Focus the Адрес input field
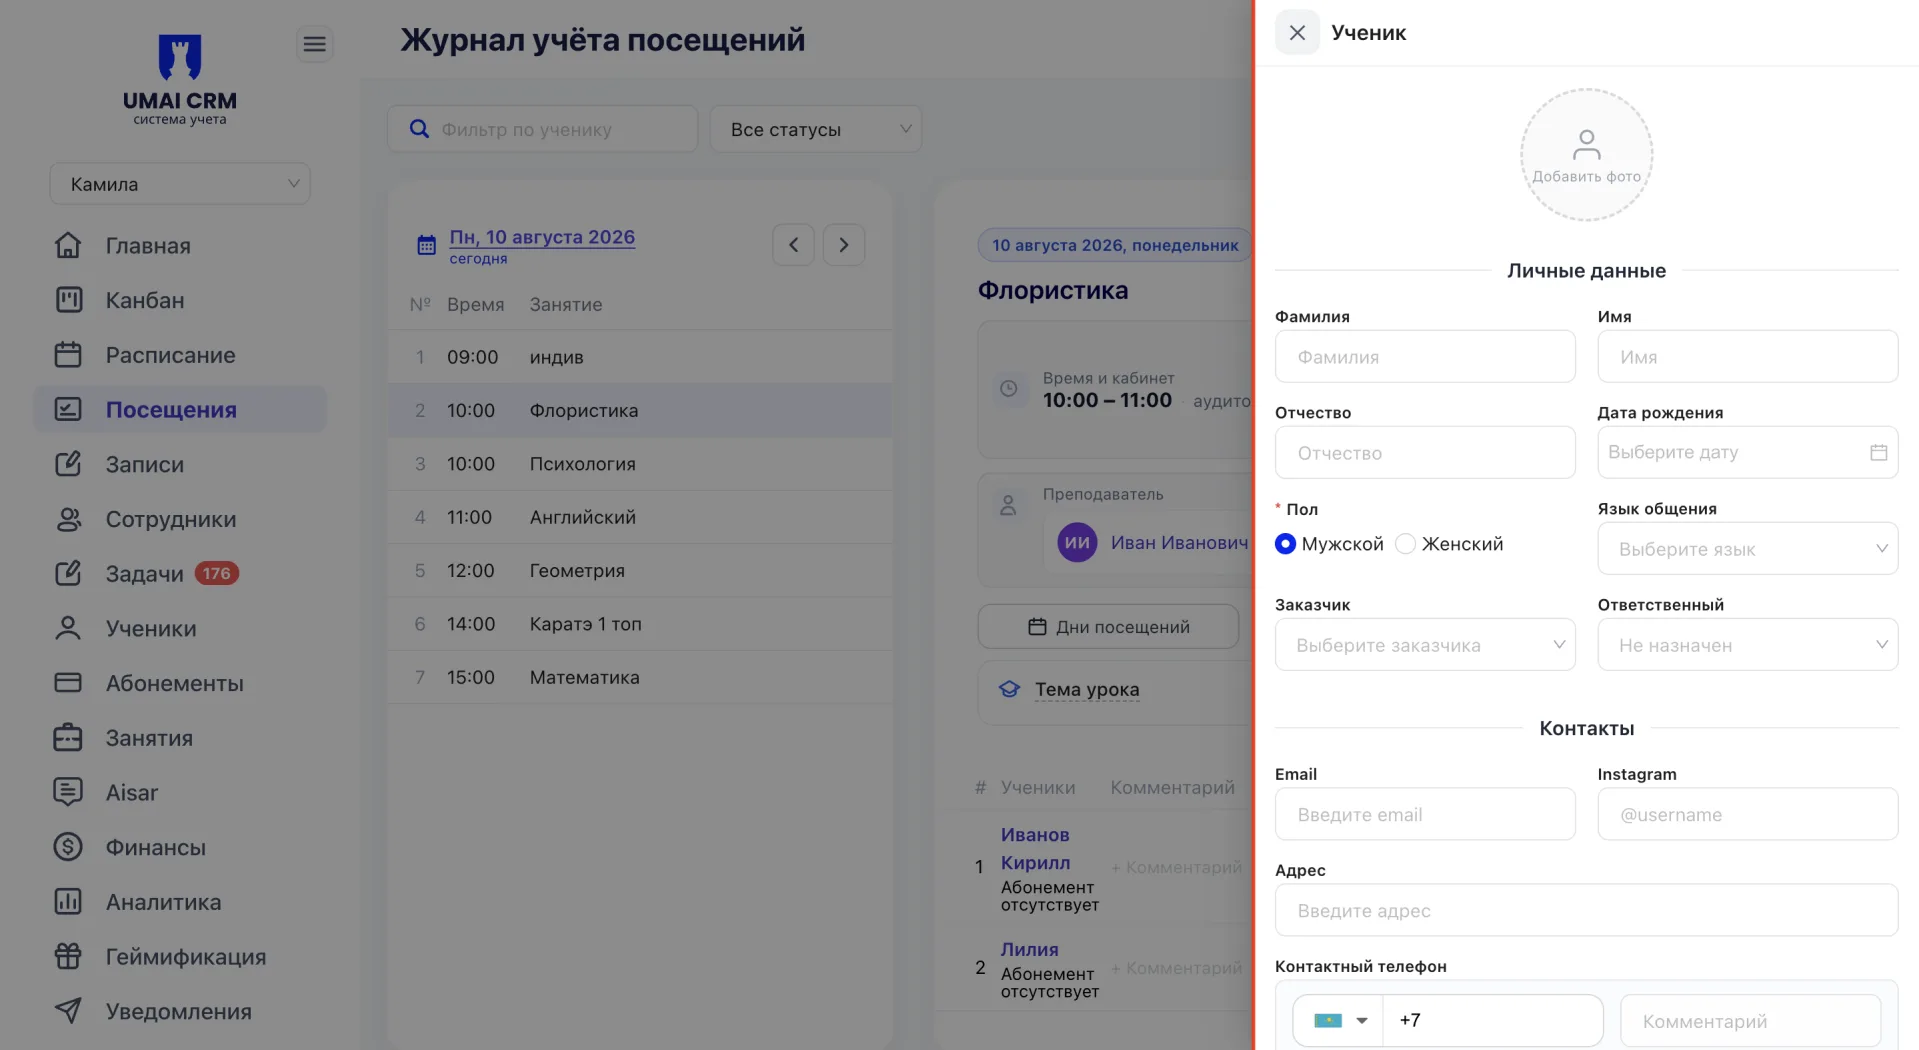This screenshot has height=1050, width=1919. (x=1586, y=910)
